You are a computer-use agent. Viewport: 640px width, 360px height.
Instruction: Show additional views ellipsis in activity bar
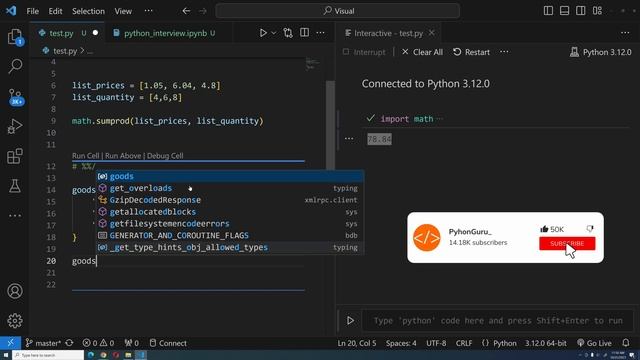click(x=15, y=216)
